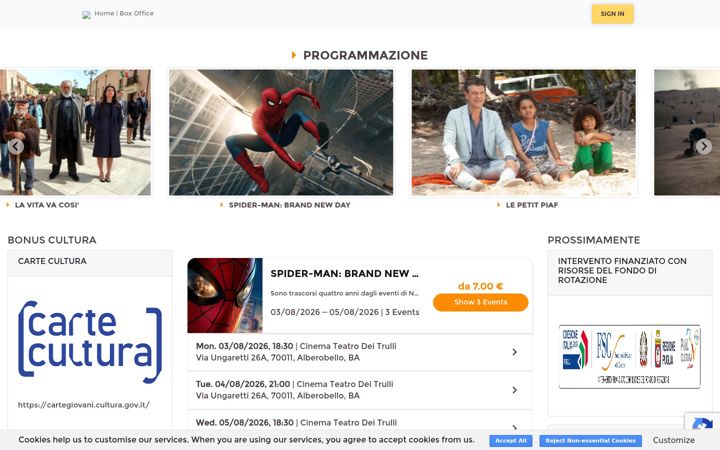
Task: Open the Spider-Man carousel poster image
Action: coord(281,132)
